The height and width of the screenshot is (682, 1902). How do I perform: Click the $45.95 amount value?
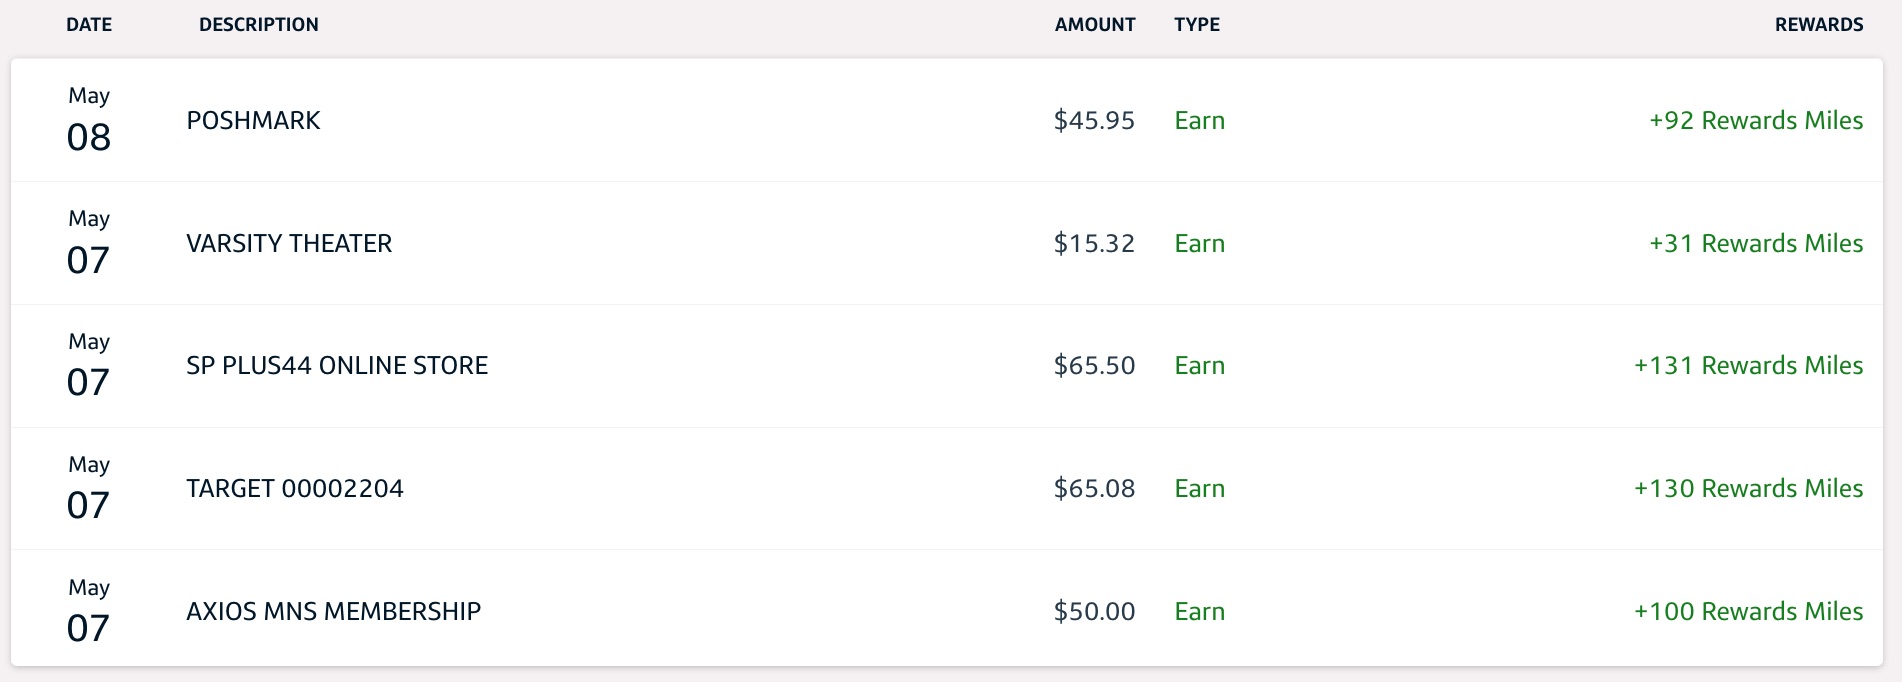[x=1092, y=120]
